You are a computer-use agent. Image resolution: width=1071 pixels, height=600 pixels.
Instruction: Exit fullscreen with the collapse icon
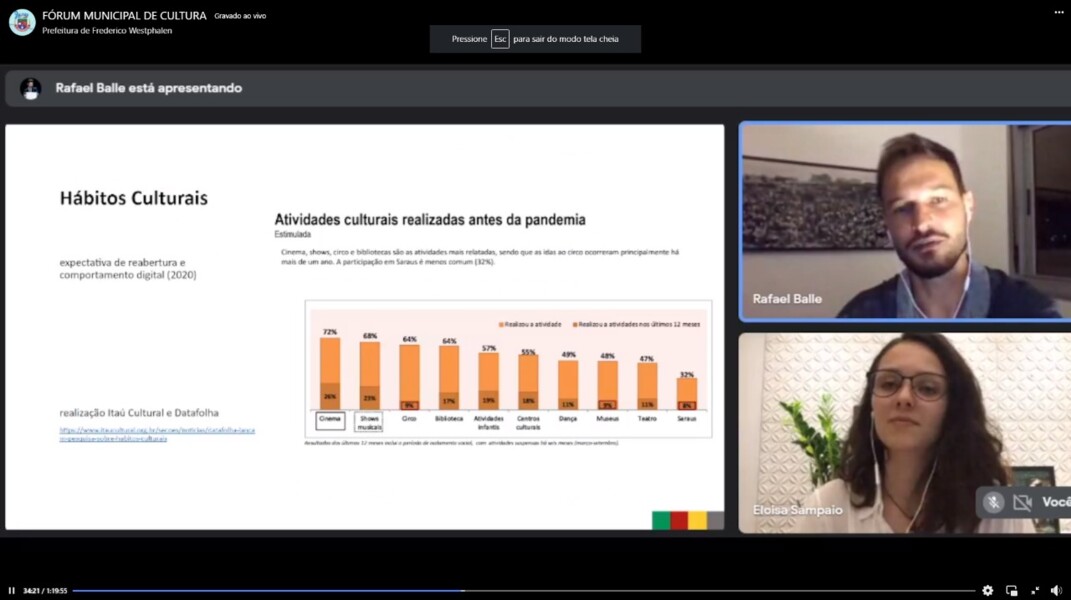click(x=1035, y=590)
